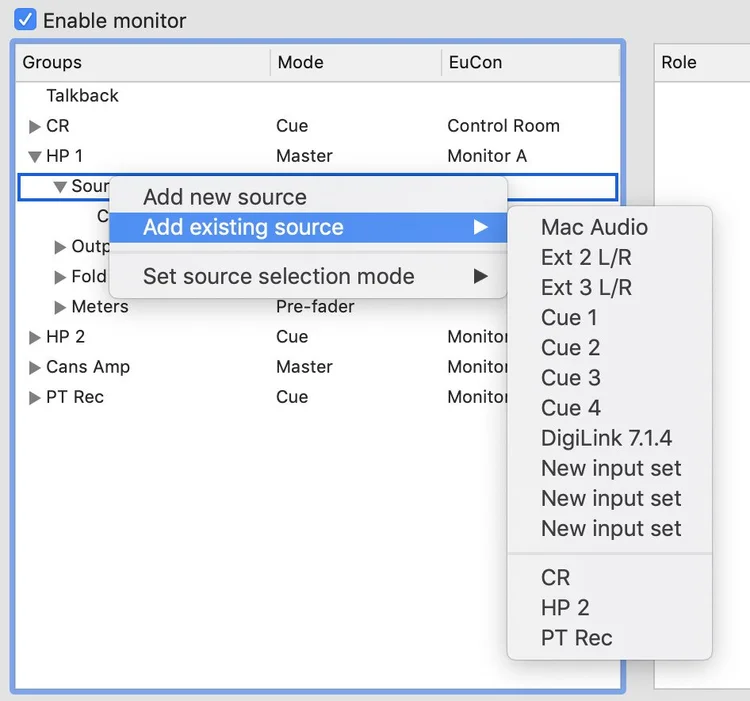Collapse the HP 1 group triangle
This screenshot has height=701, width=750.
[34, 156]
